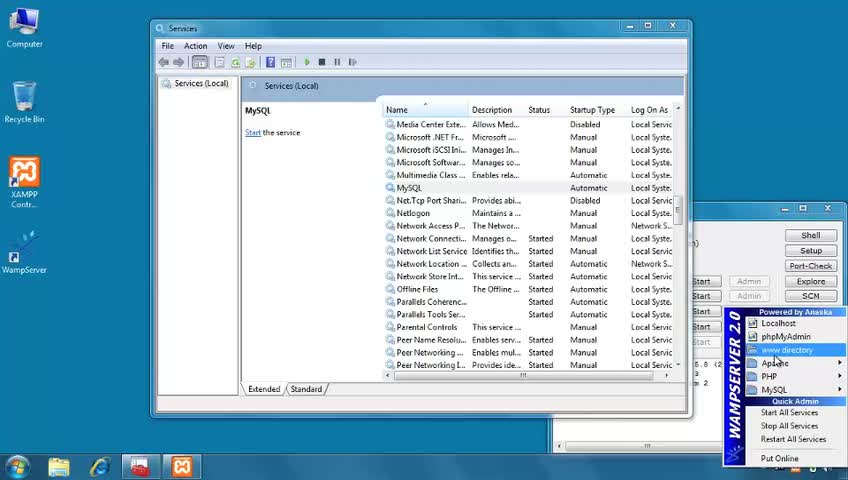This screenshot has width=848, height=480.
Task: Sort services by the Name column header
Action: [x=425, y=110]
